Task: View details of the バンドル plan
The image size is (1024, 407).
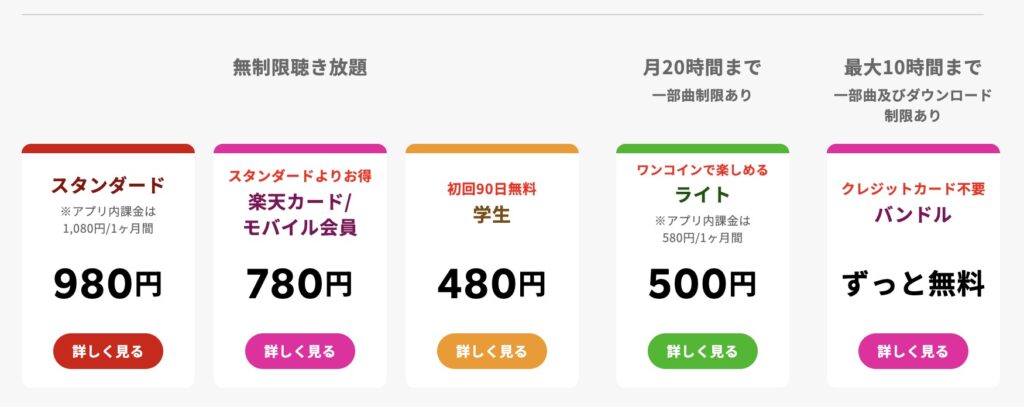Action: pyautogui.click(x=913, y=351)
